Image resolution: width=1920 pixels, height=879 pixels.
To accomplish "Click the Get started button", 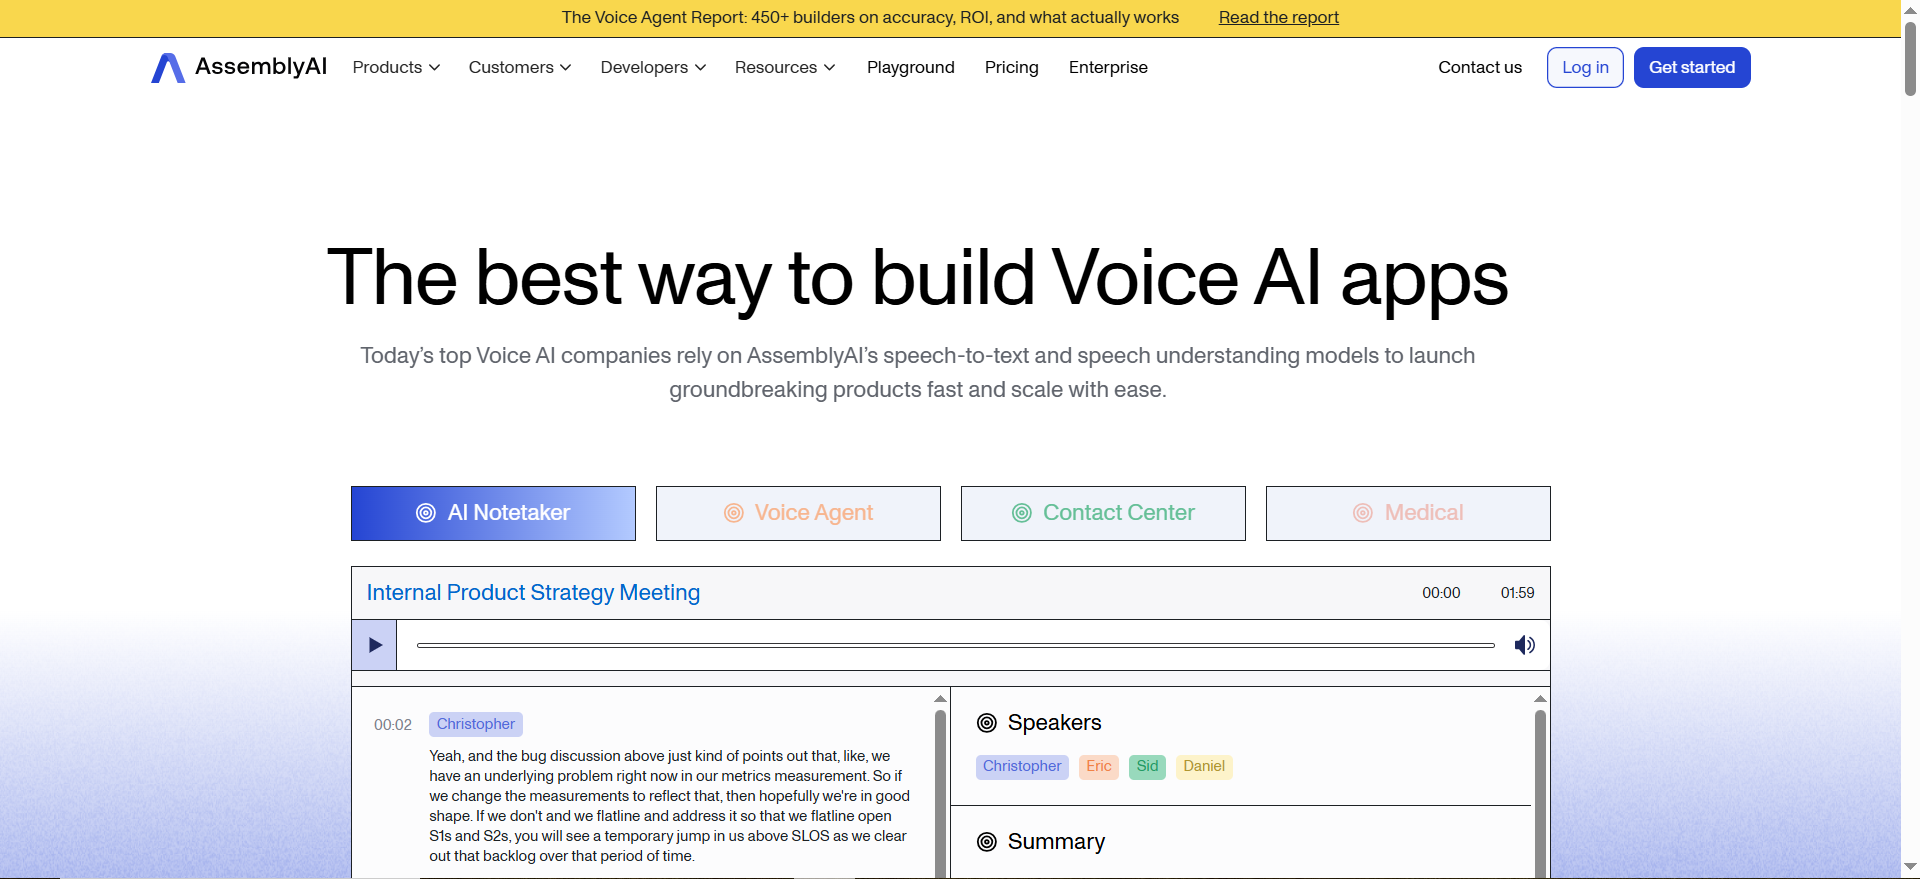I will tap(1692, 67).
